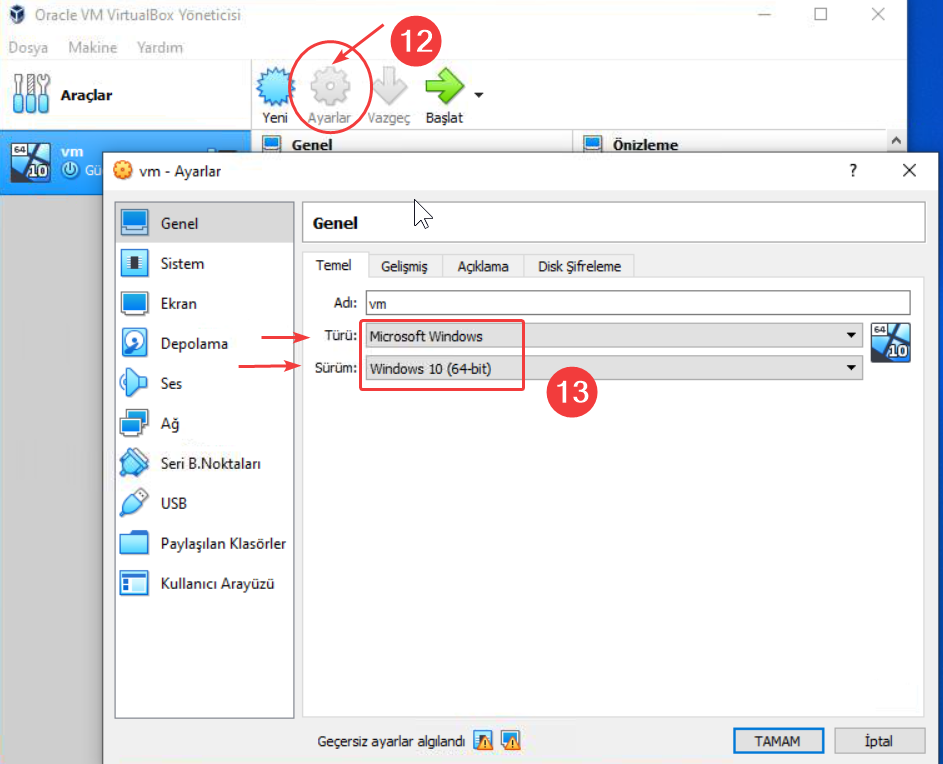Image resolution: width=943 pixels, height=764 pixels.
Task: Click the Kullanıcı Arayüzü layout icon
Action: pyautogui.click(x=134, y=584)
